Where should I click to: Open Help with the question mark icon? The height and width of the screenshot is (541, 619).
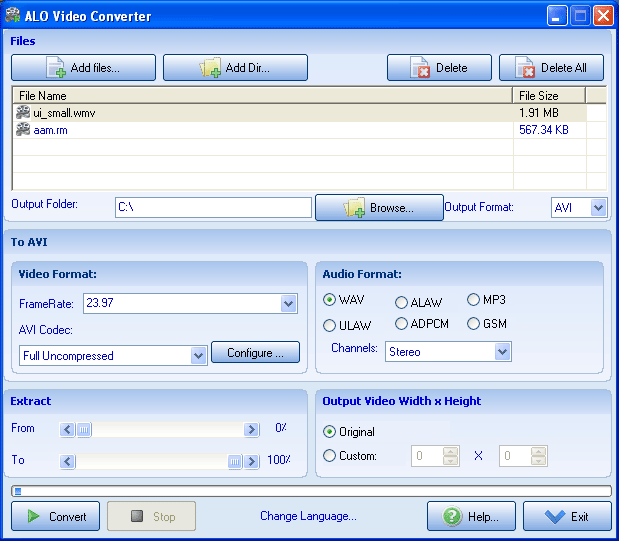(452, 517)
